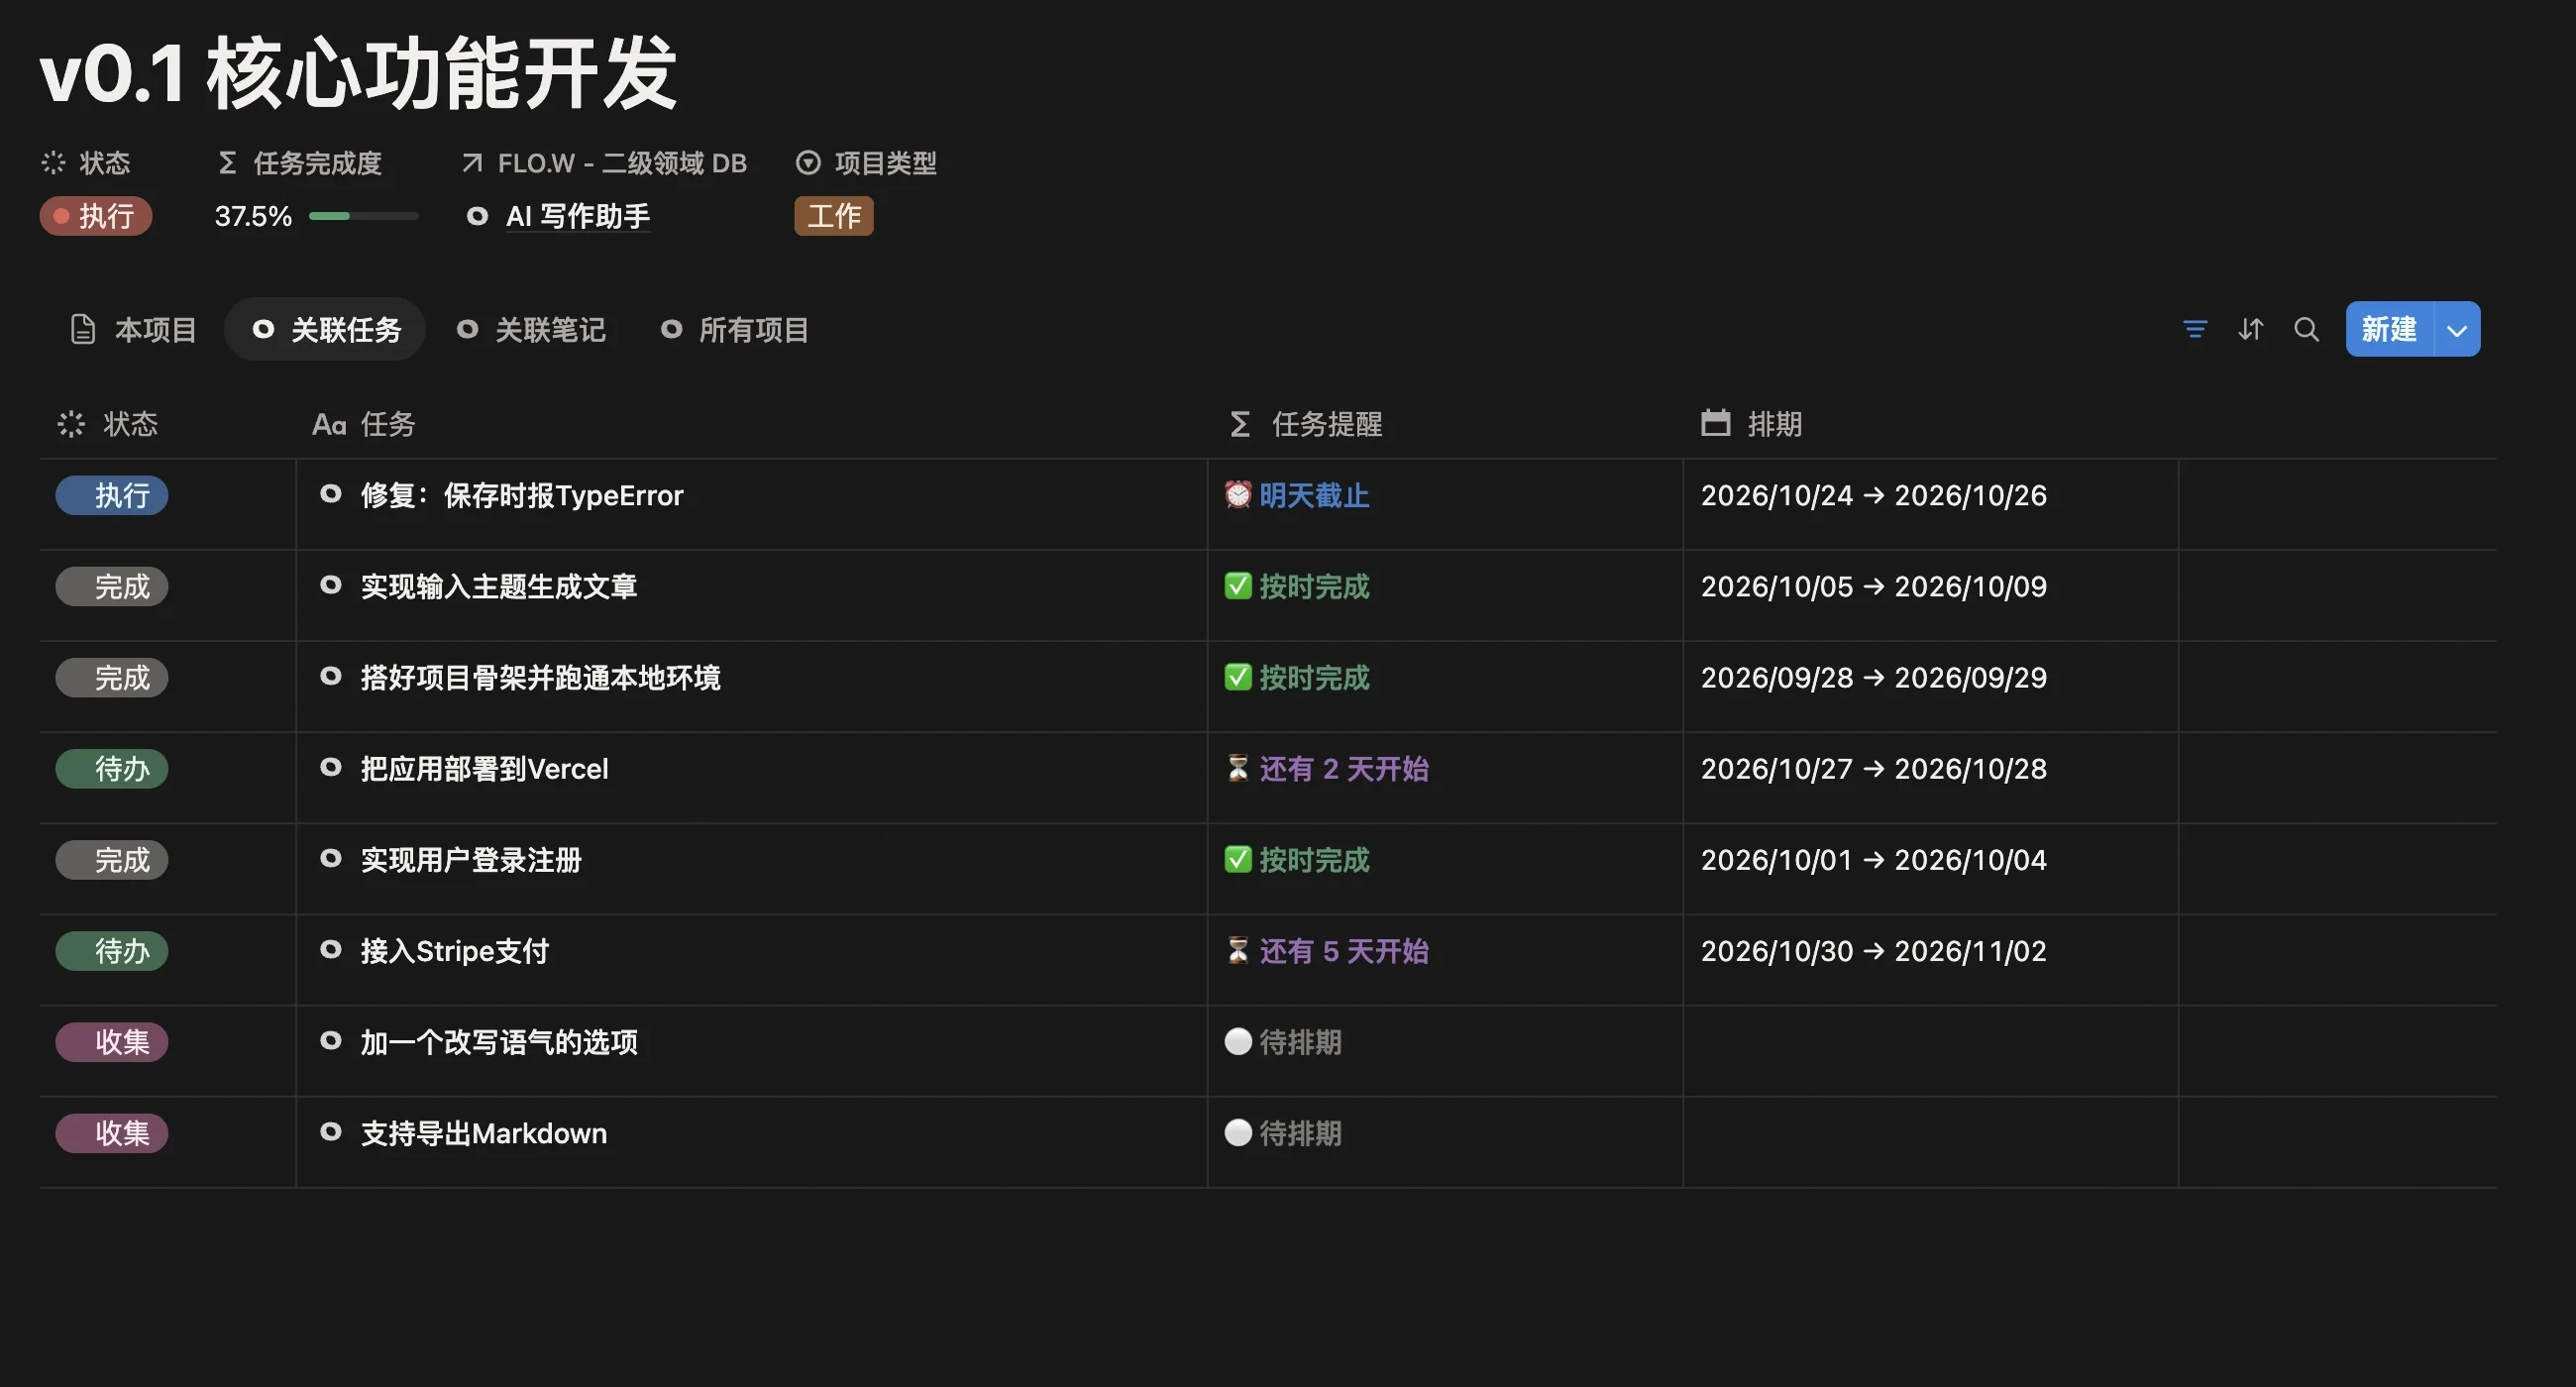This screenshot has width=2576, height=1387.
Task: Switch to the 本项目 tab
Action: [x=133, y=329]
